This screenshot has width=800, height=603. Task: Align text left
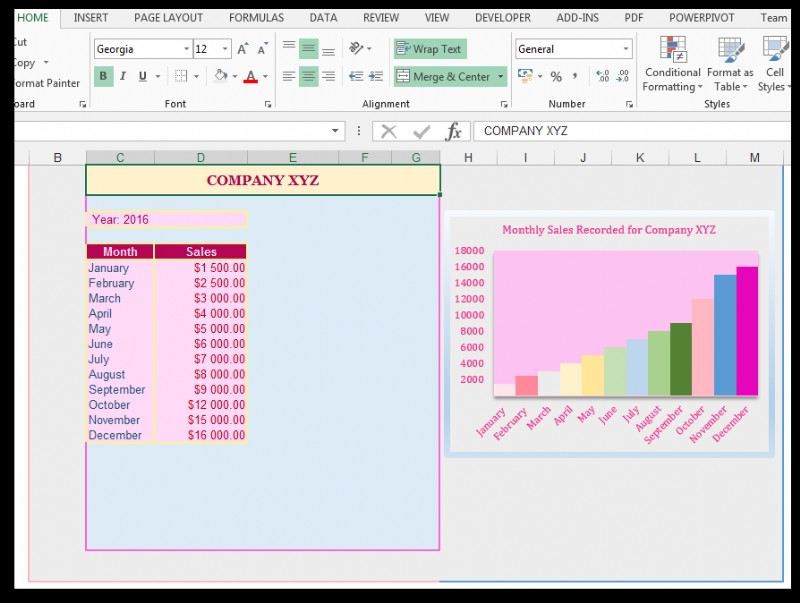pyautogui.click(x=289, y=77)
